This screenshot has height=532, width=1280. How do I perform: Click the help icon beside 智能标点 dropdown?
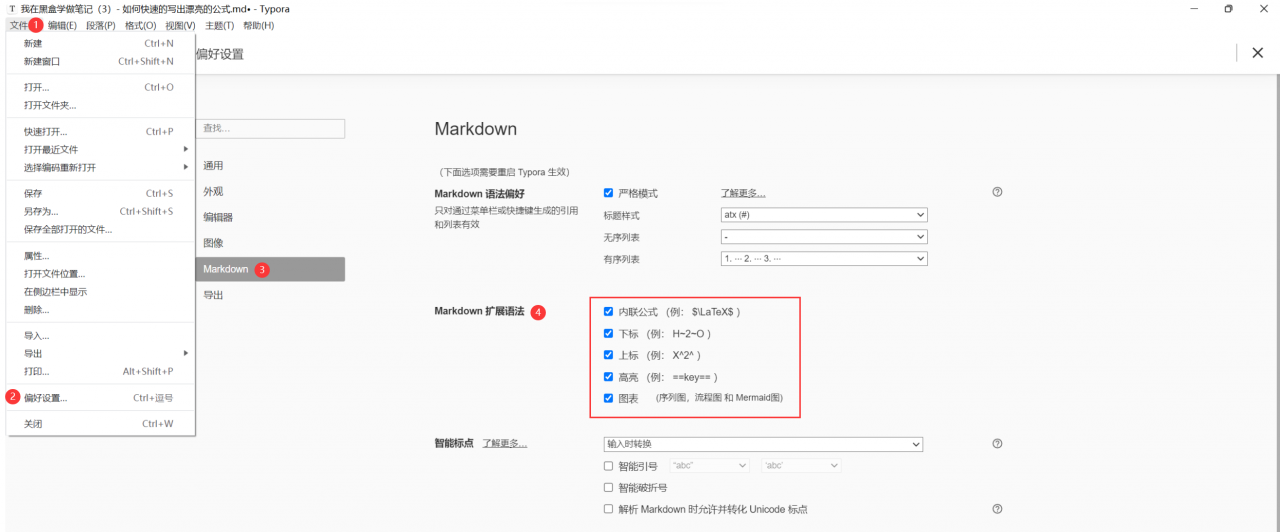pos(997,443)
